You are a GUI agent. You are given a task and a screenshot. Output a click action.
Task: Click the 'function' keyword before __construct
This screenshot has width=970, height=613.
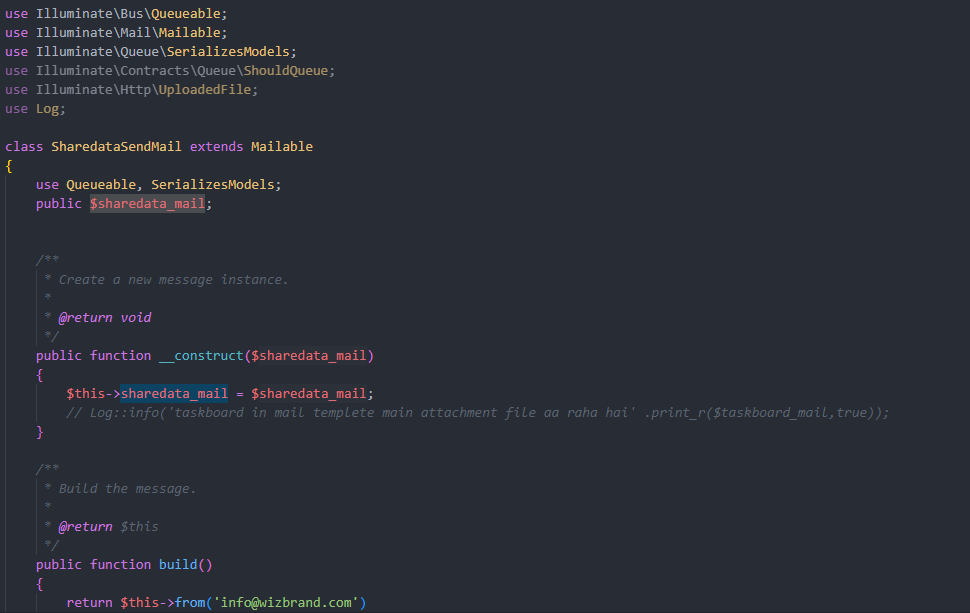pyautogui.click(x=120, y=356)
